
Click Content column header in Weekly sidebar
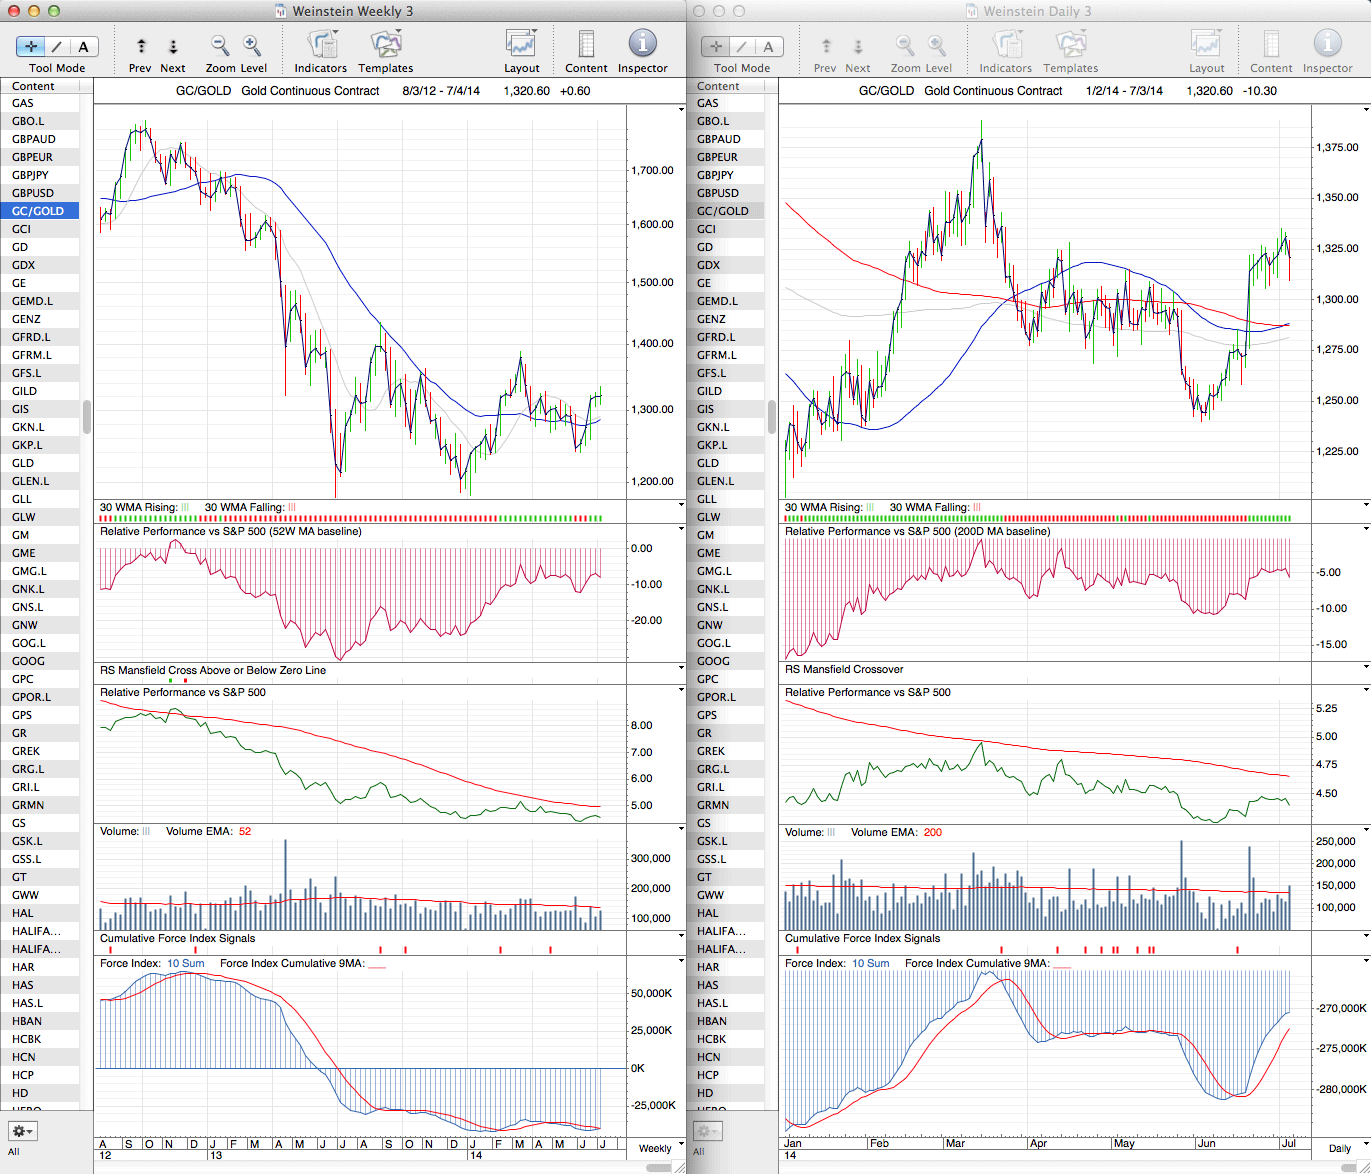[34, 86]
